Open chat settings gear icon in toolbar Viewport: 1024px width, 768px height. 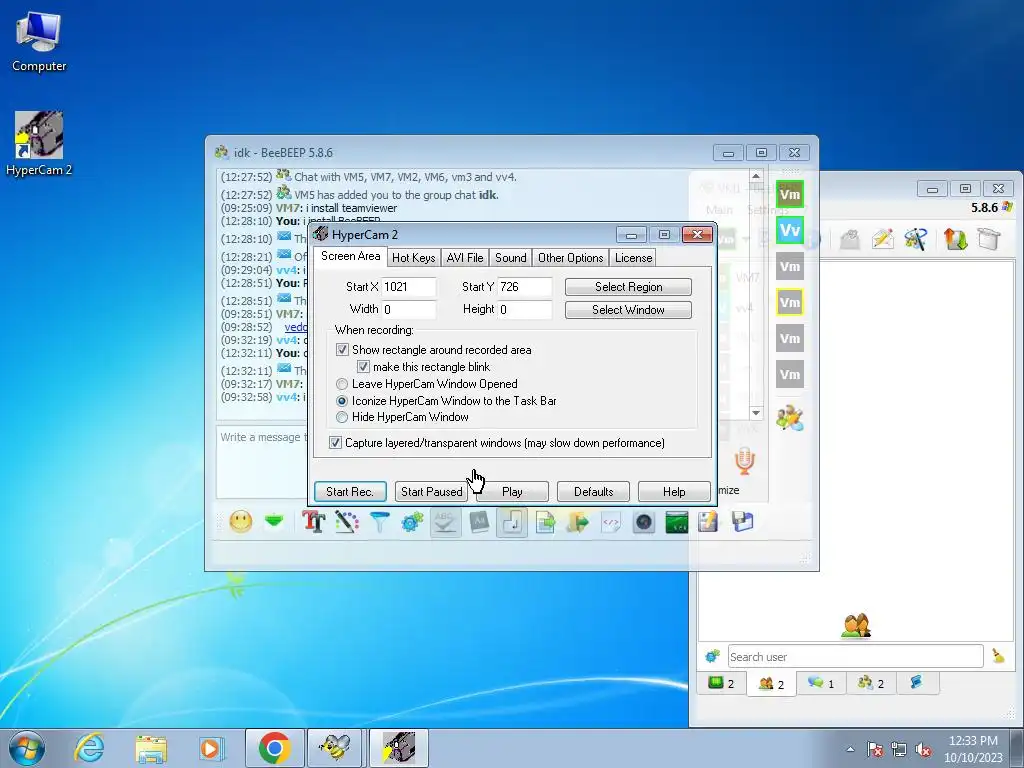(413, 521)
